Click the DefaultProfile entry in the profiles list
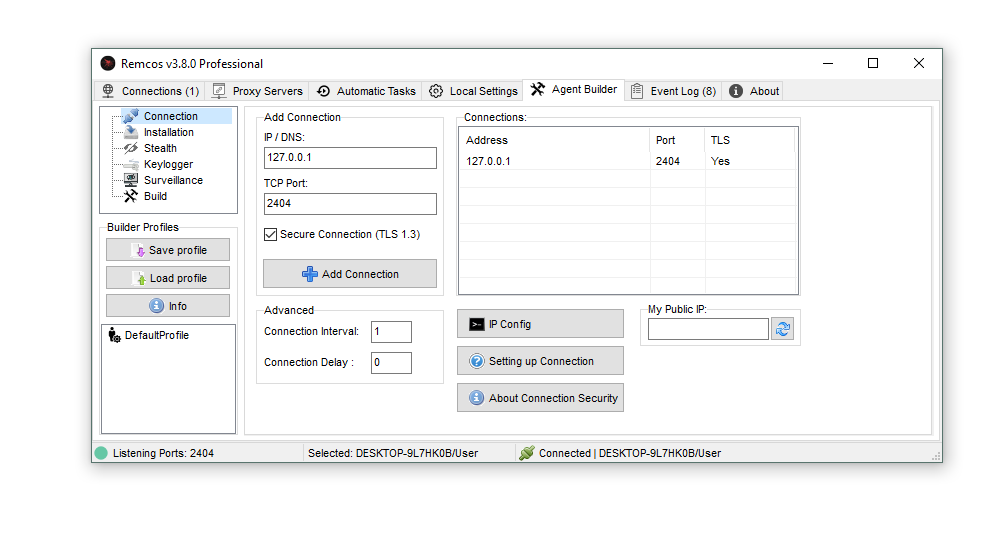Image resolution: width=1002 pixels, height=534 pixels. pos(156,335)
